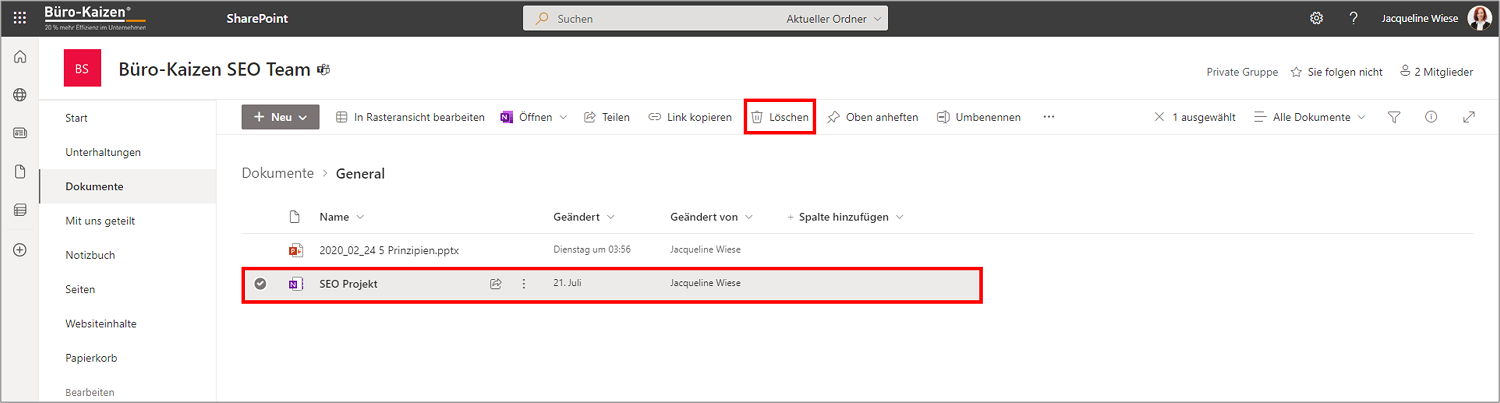This screenshot has height=403, width=1500.
Task: Open the three-dot actions on SEO Projekt row
Action: [523, 284]
